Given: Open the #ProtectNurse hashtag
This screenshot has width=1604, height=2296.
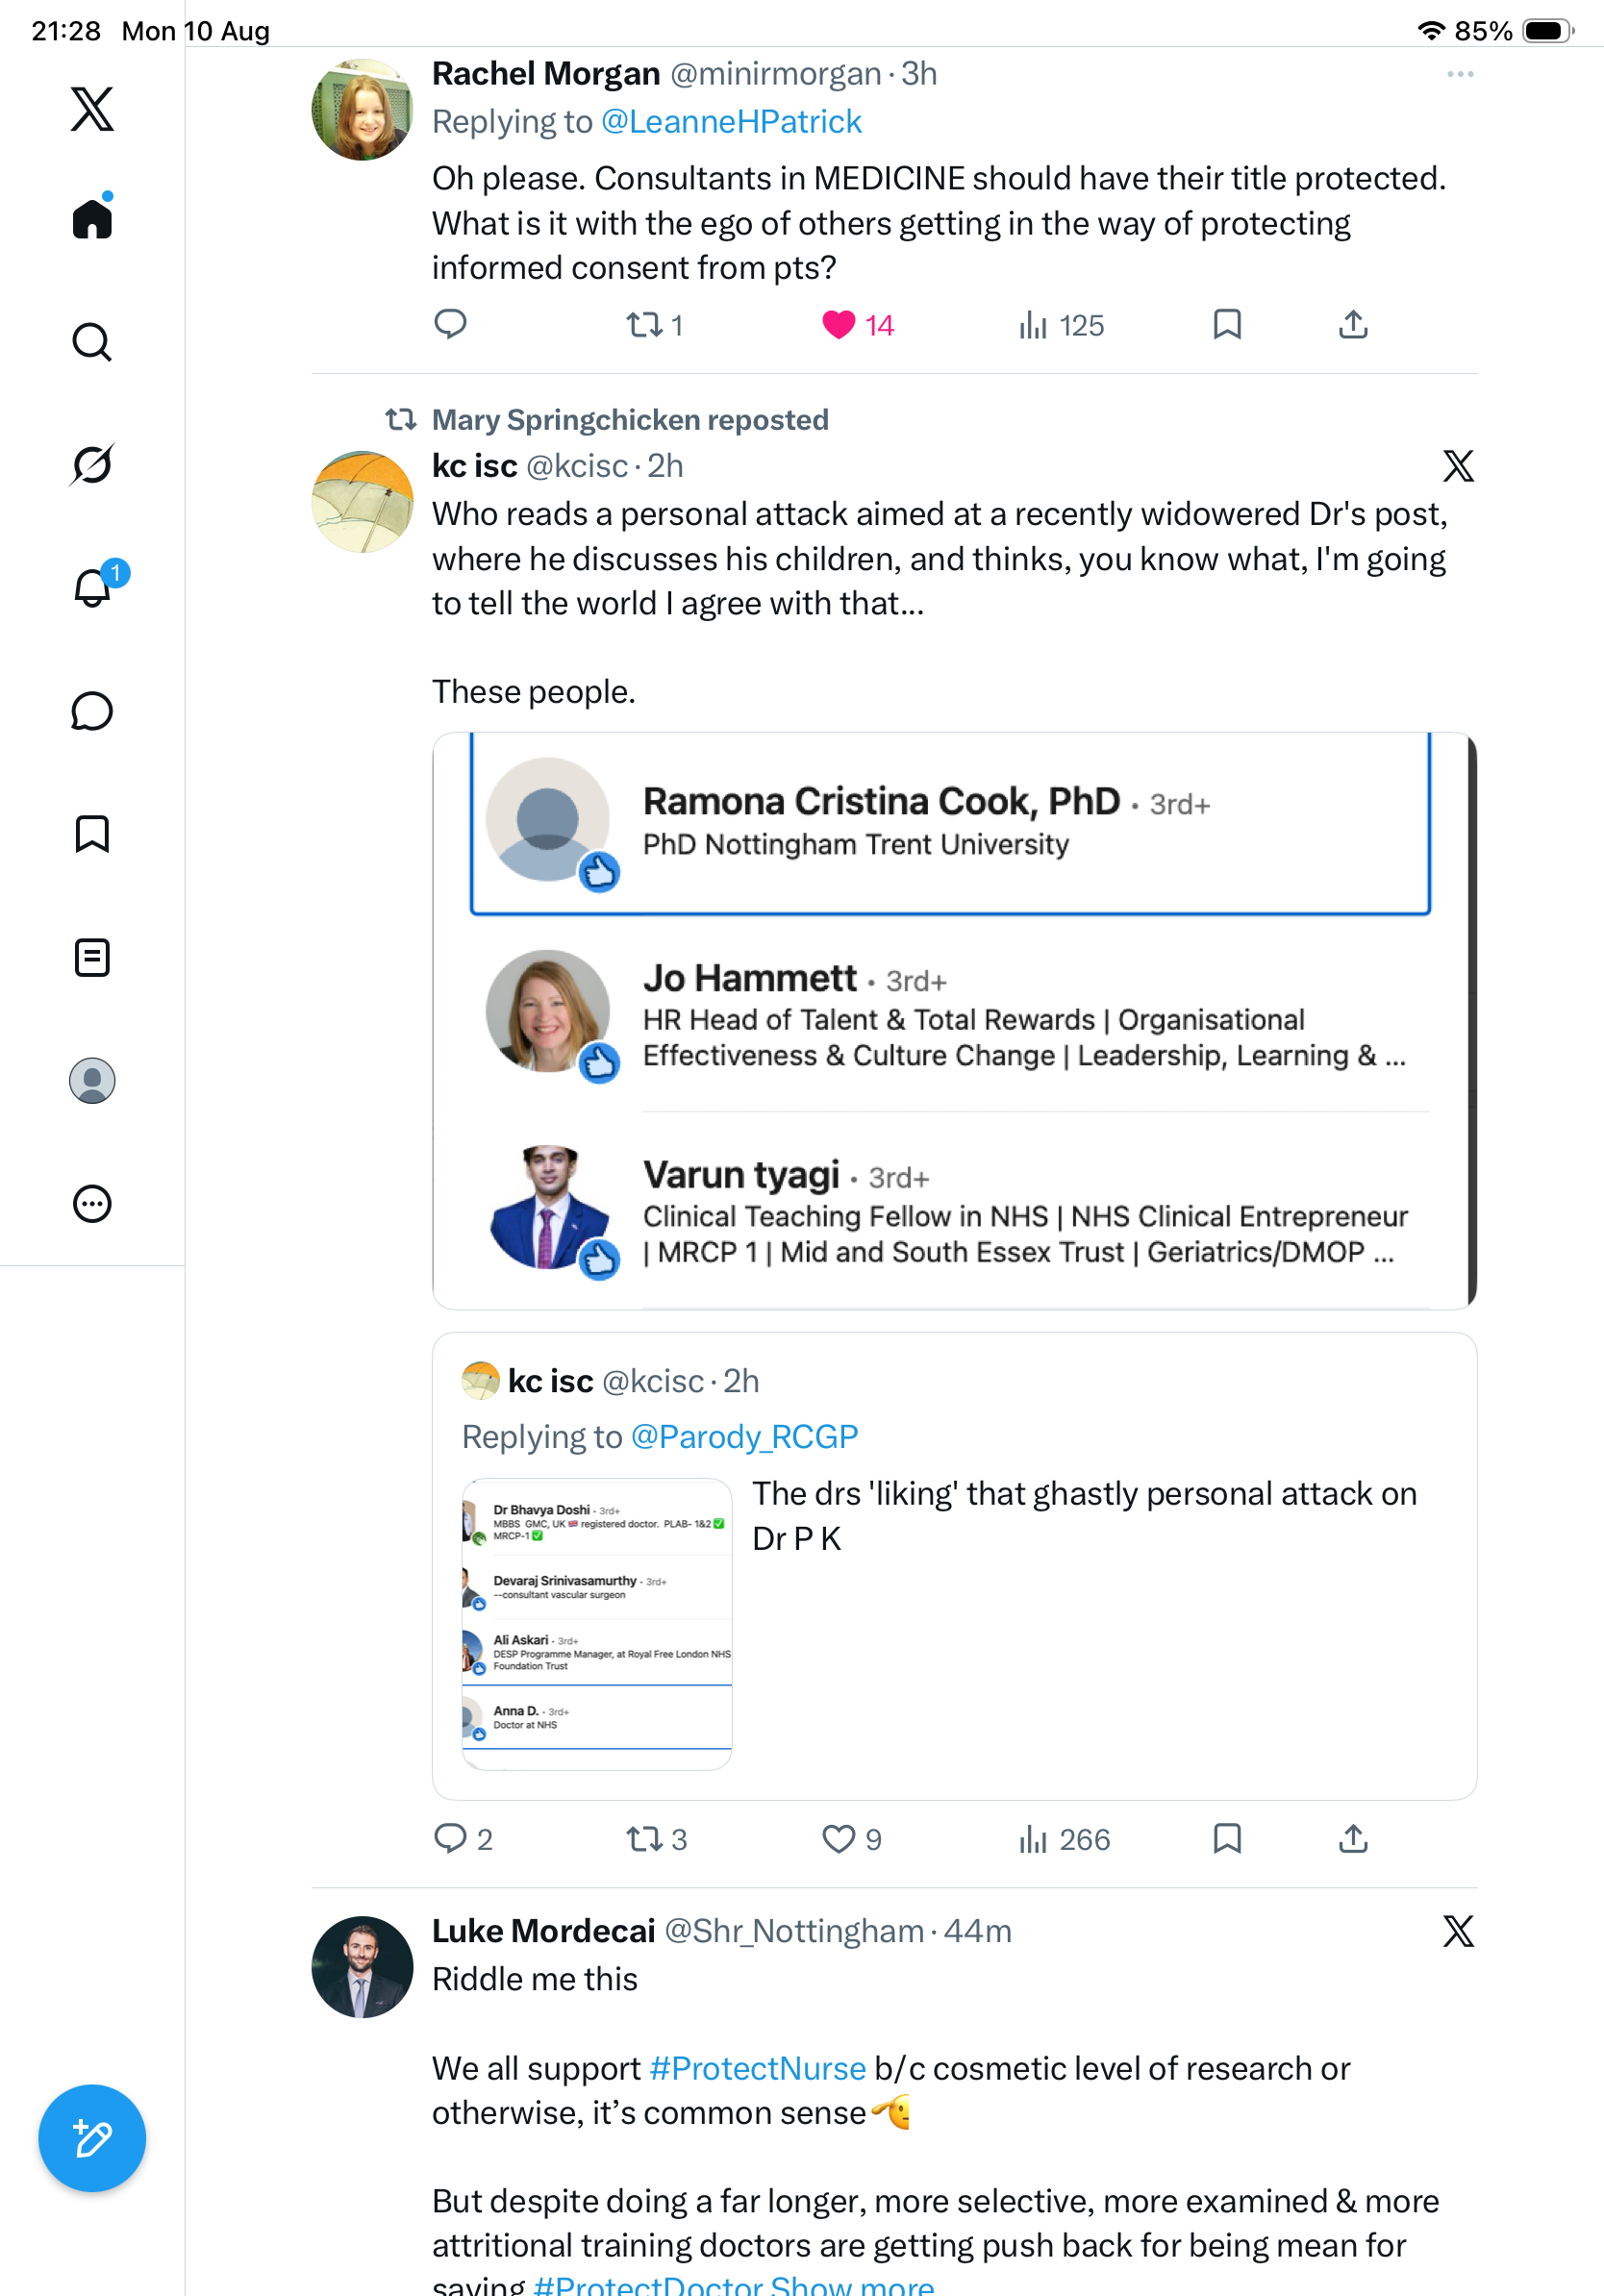Looking at the screenshot, I should point(758,2069).
